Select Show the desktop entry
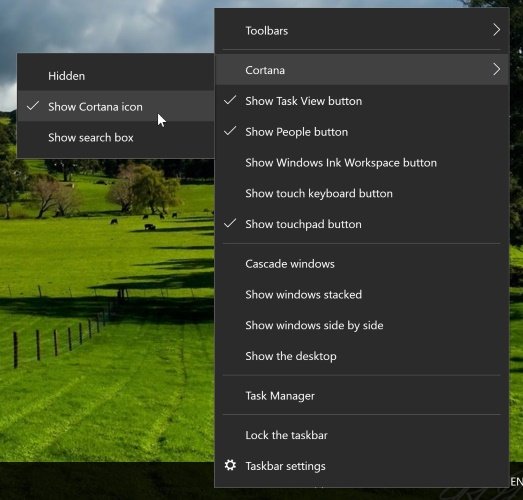 pos(362,356)
